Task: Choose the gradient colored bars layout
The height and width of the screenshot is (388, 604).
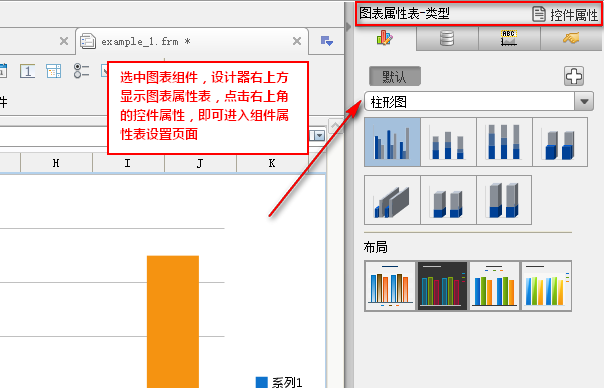Action: pyautogui.click(x=546, y=286)
